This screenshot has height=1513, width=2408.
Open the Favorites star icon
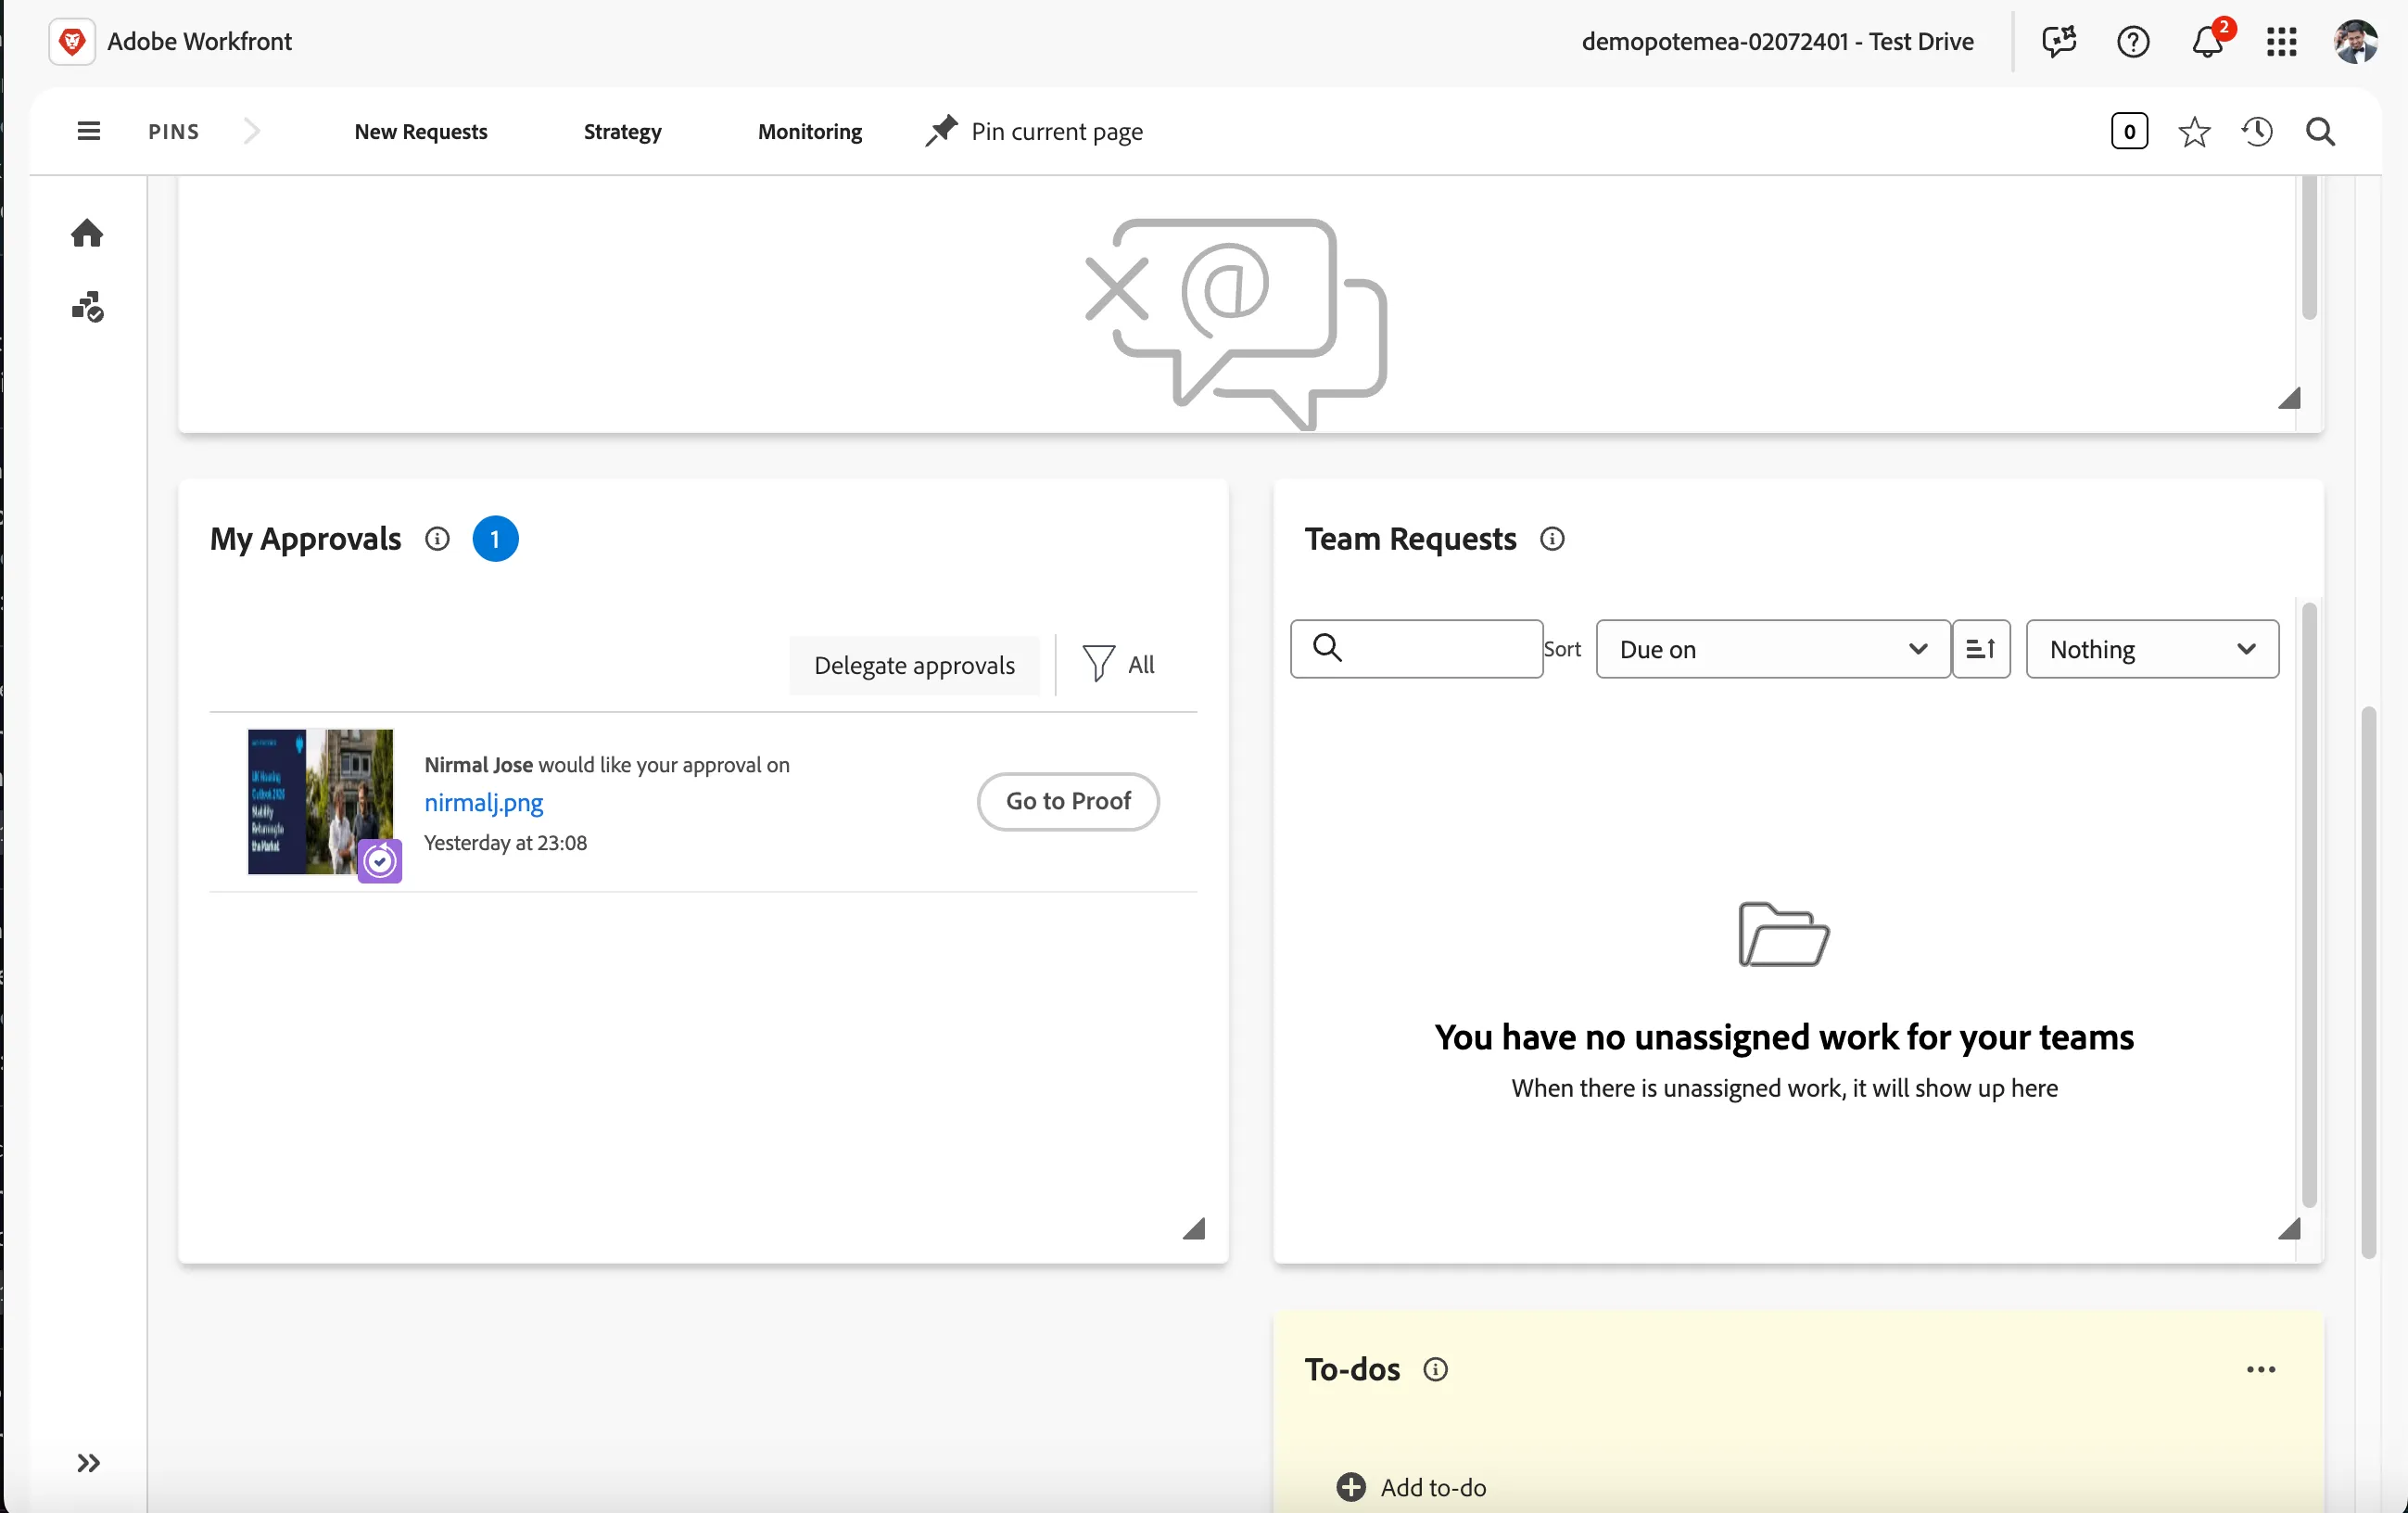point(2194,131)
